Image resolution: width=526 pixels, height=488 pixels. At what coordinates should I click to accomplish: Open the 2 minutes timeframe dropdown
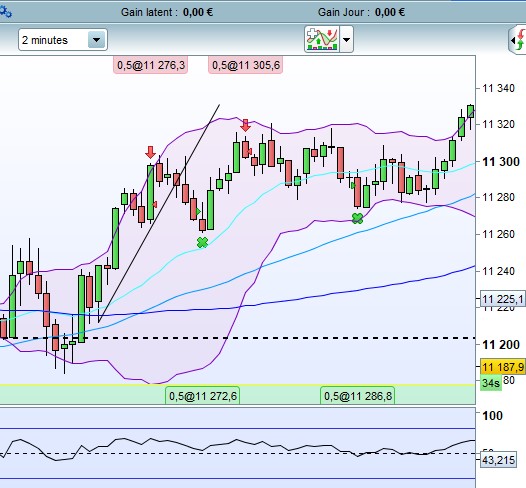[x=63, y=40]
